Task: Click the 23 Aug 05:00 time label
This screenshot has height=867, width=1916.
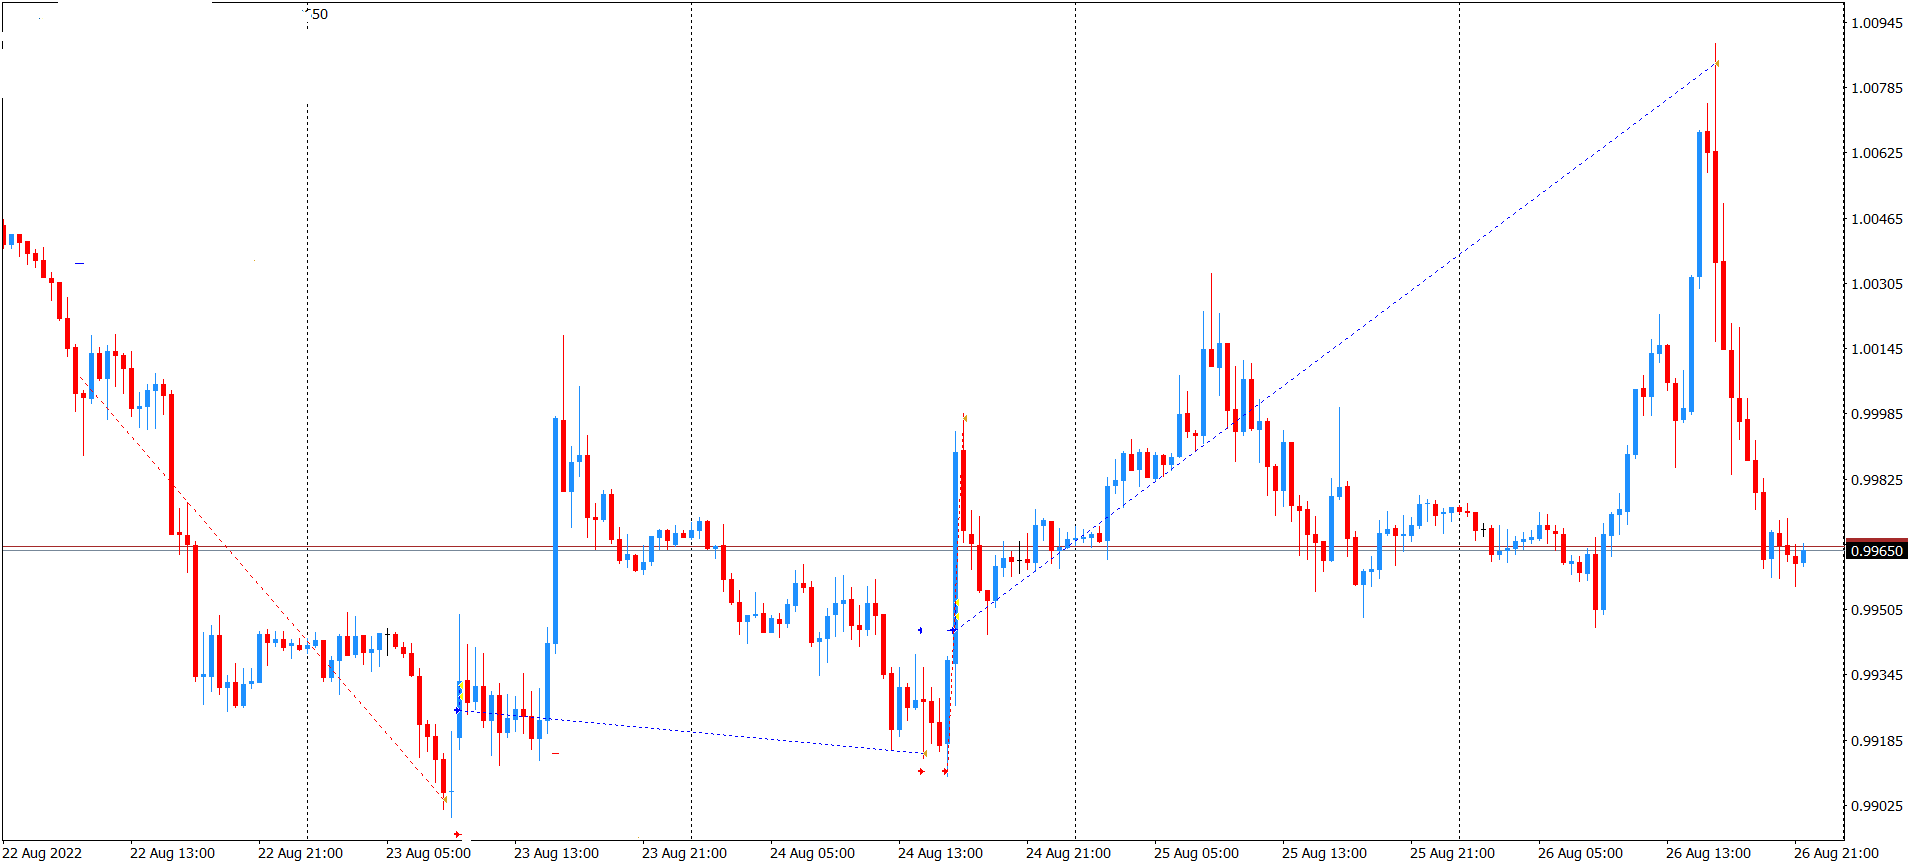Action: pos(428,853)
